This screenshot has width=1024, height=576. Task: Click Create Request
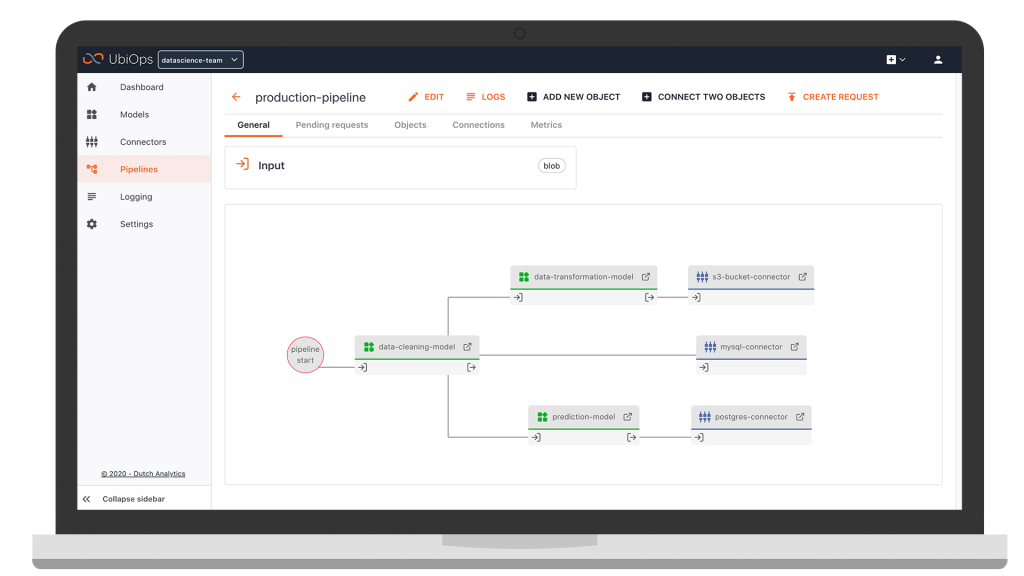(833, 97)
